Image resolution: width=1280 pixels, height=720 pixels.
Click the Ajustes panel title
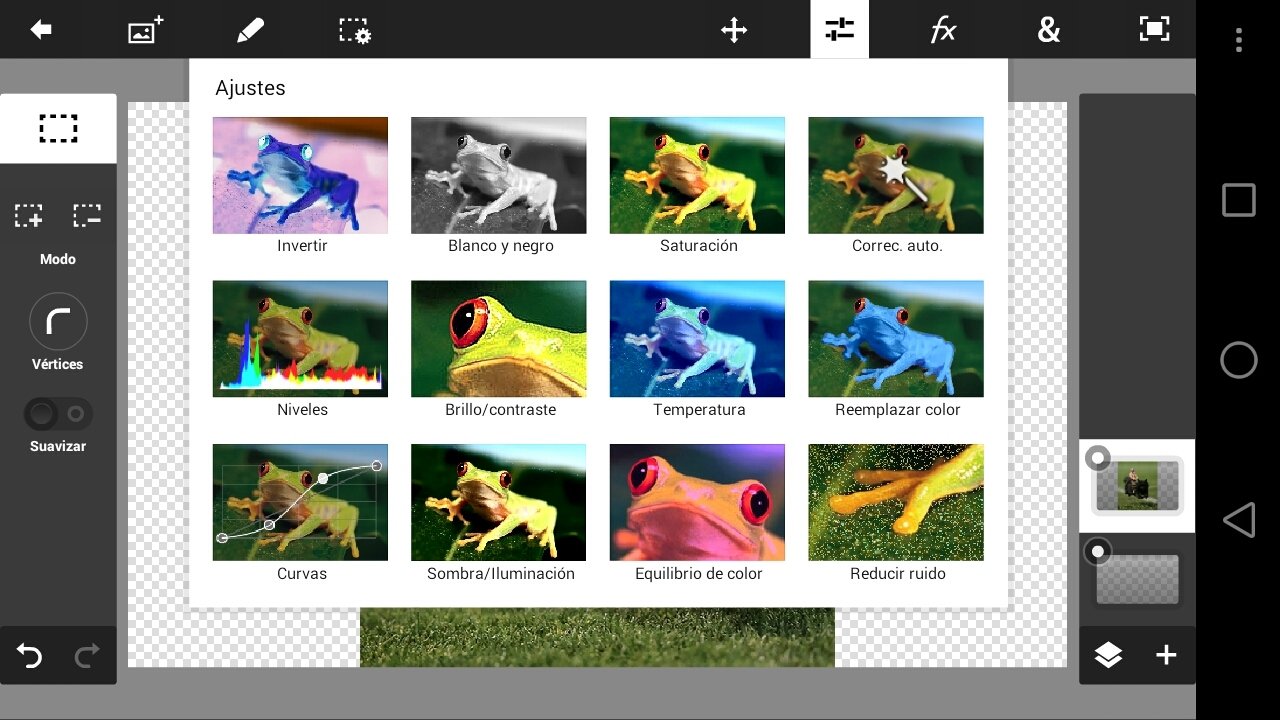tap(250, 88)
